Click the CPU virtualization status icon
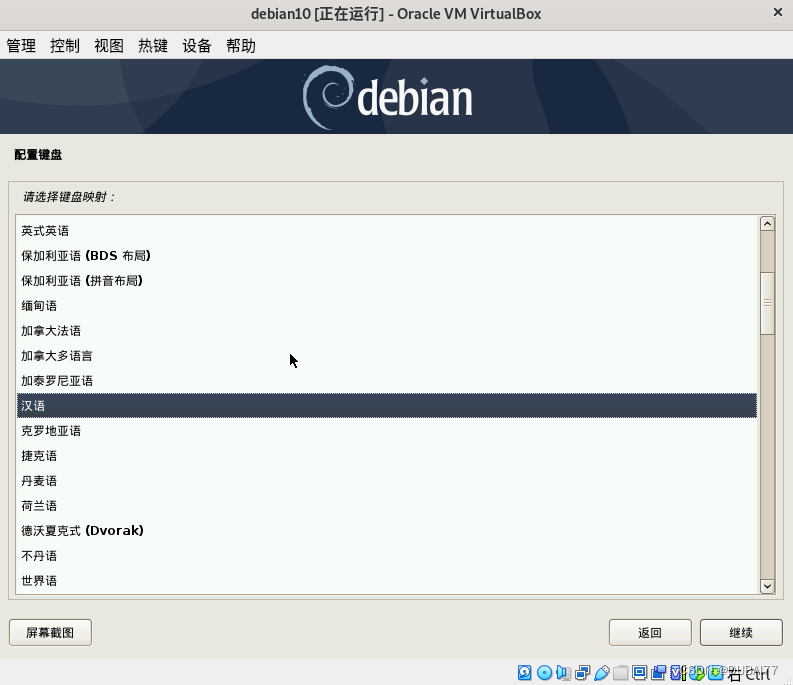Screen dimensions: 793x685 point(678,672)
